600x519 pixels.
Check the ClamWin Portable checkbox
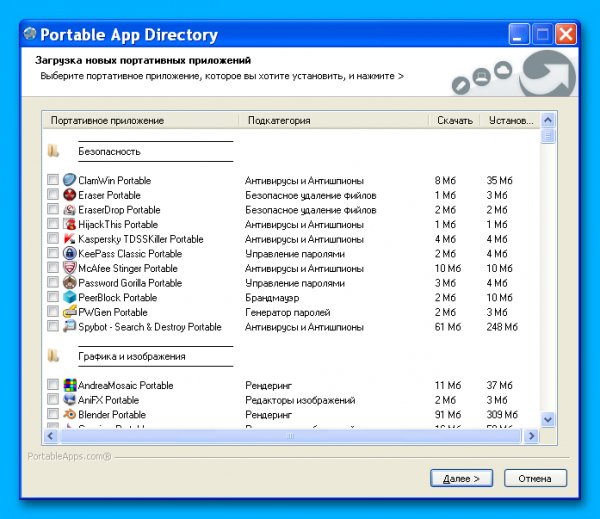pyautogui.click(x=53, y=180)
